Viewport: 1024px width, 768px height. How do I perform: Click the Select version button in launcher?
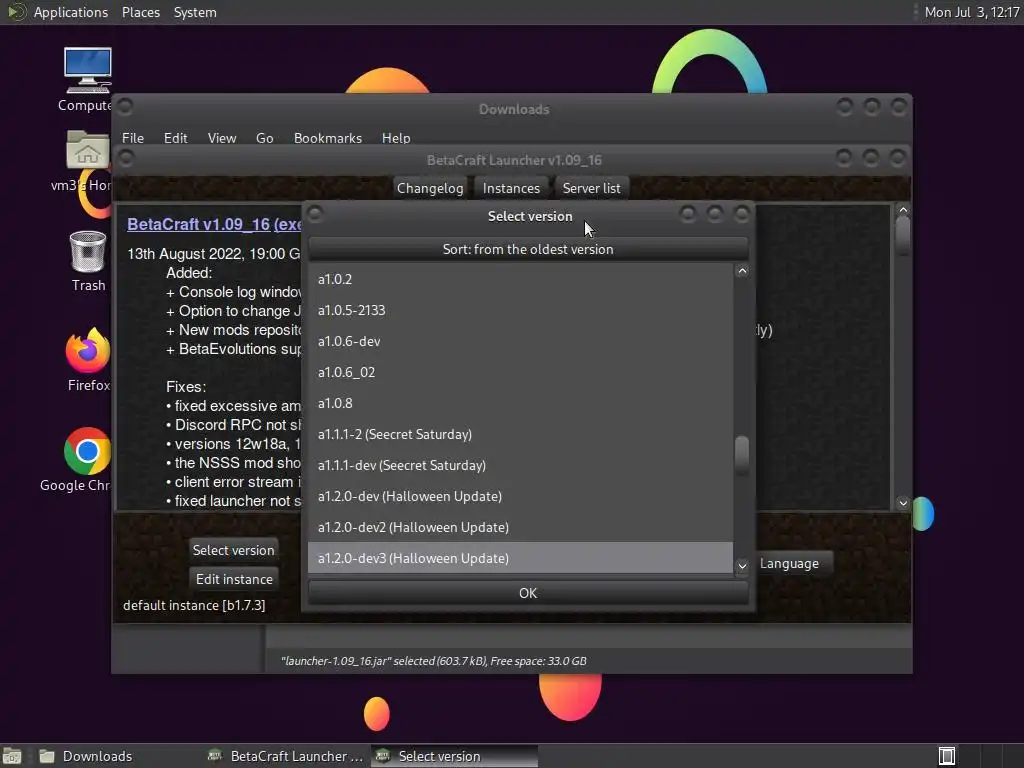(233, 550)
